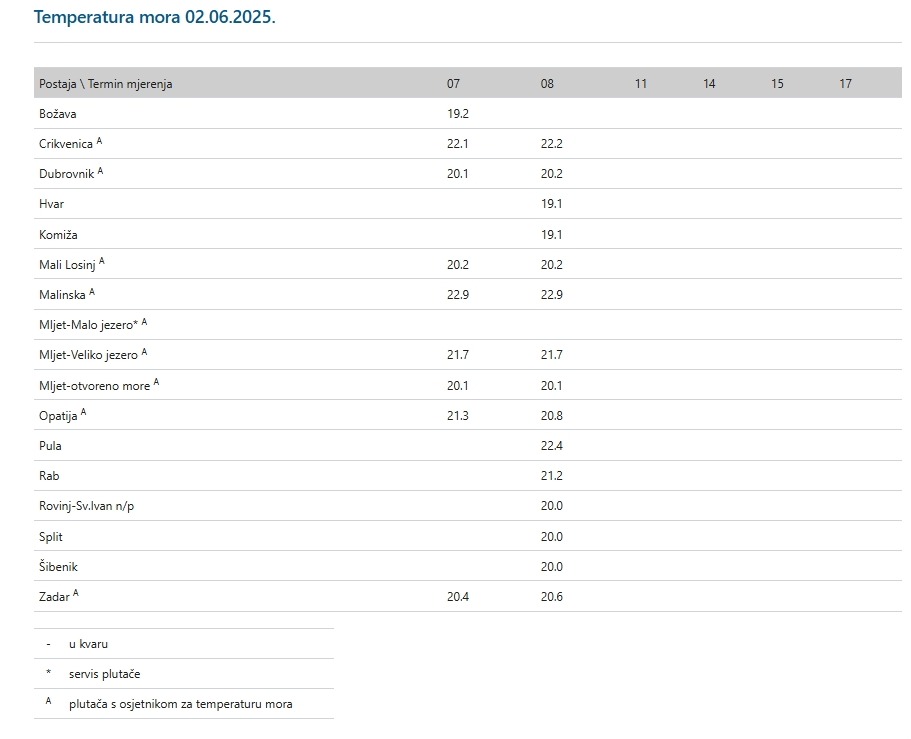Viewport: 911px width, 739px height.
Task: Click the page title Temperatura mora 02.06.2025.
Action: tap(154, 18)
